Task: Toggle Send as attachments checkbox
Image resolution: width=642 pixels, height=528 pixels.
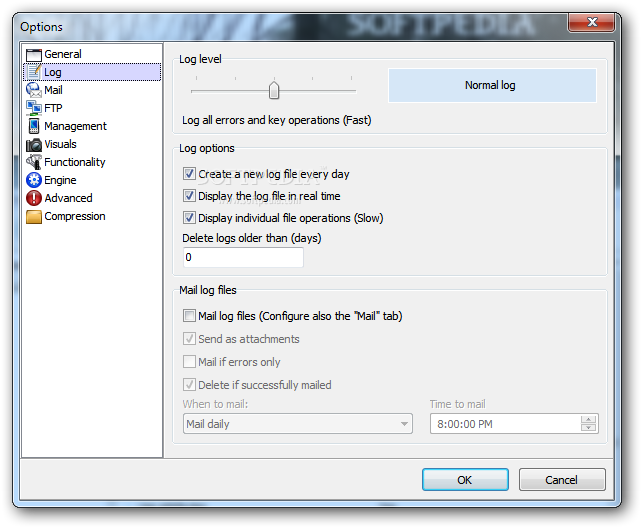Action: 189,338
